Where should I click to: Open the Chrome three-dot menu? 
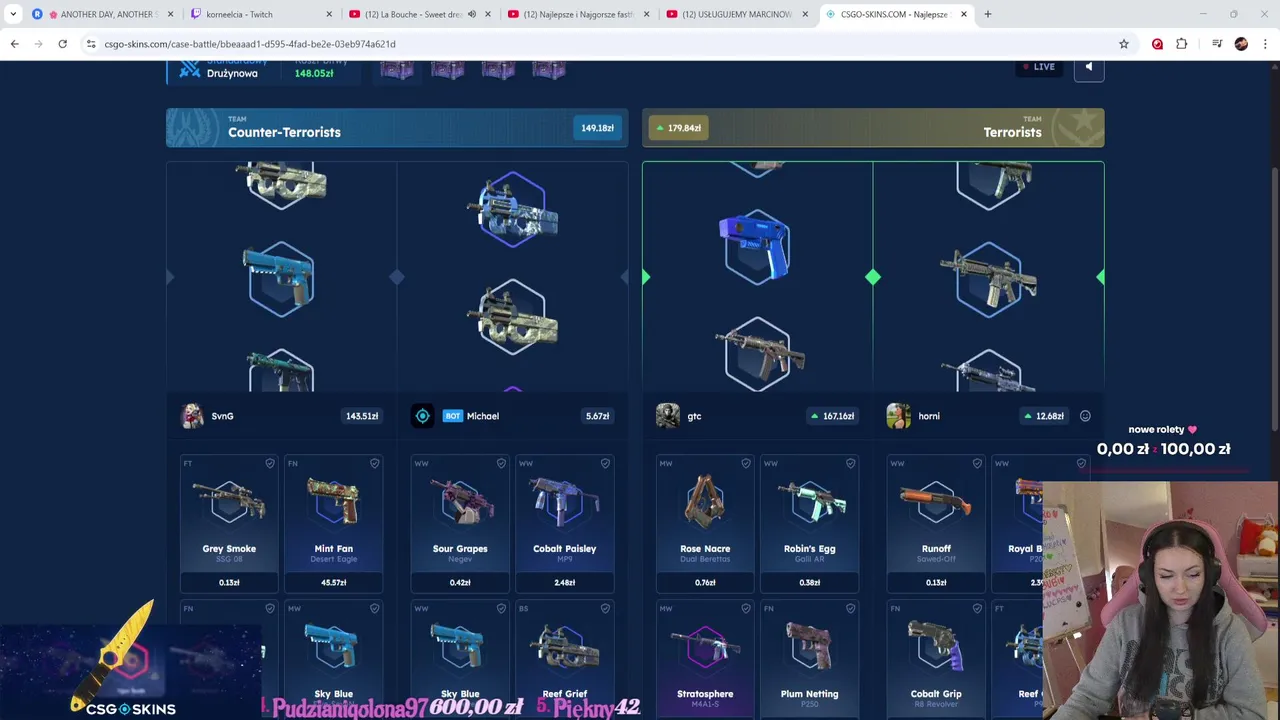1265,44
